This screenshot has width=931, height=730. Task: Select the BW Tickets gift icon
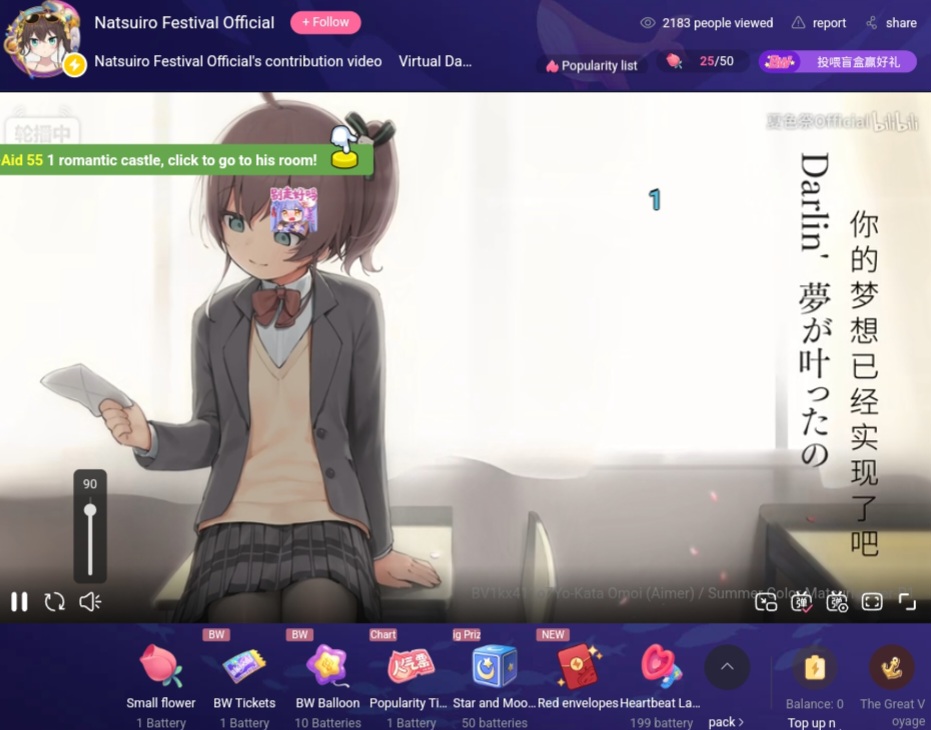(x=244, y=666)
